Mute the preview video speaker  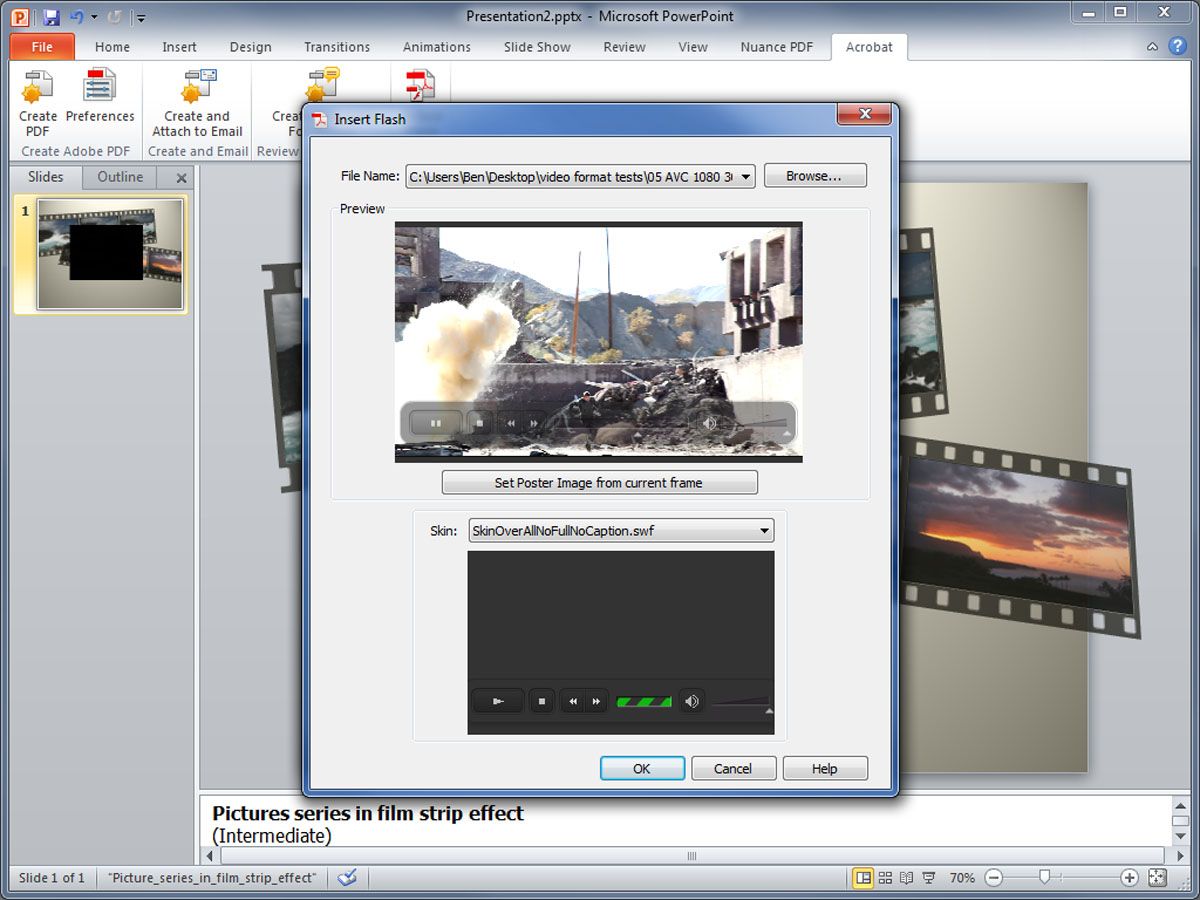click(709, 423)
